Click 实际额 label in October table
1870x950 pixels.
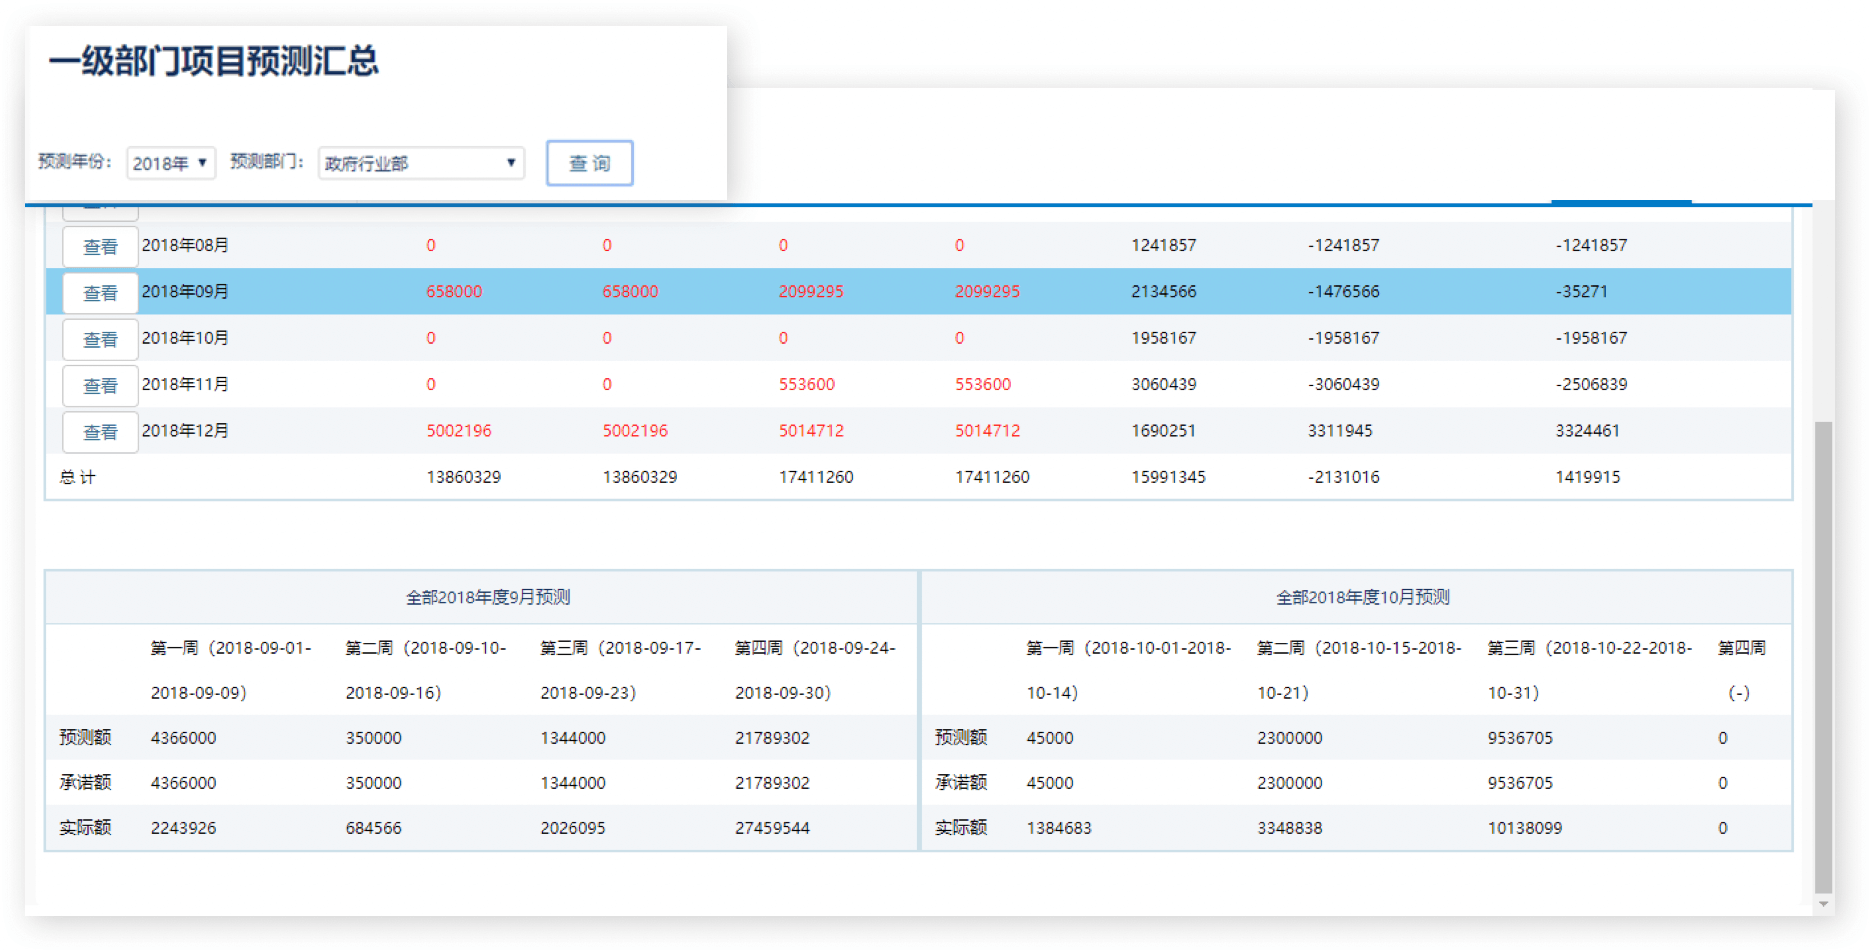click(961, 827)
